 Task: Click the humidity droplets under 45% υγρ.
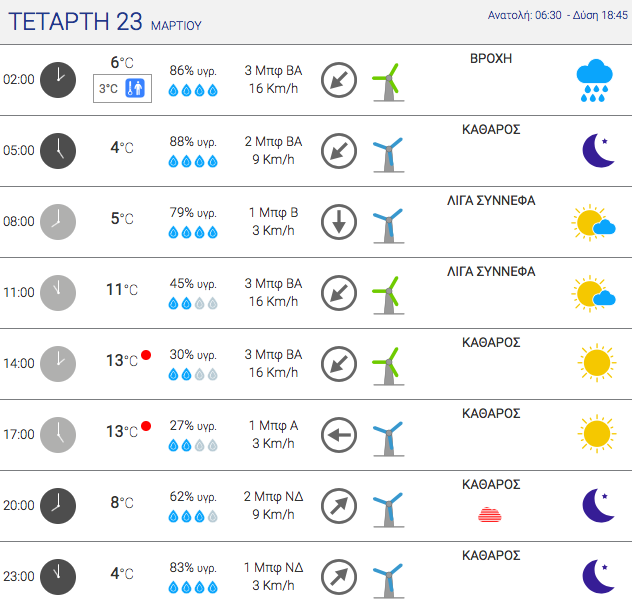point(193,303)
